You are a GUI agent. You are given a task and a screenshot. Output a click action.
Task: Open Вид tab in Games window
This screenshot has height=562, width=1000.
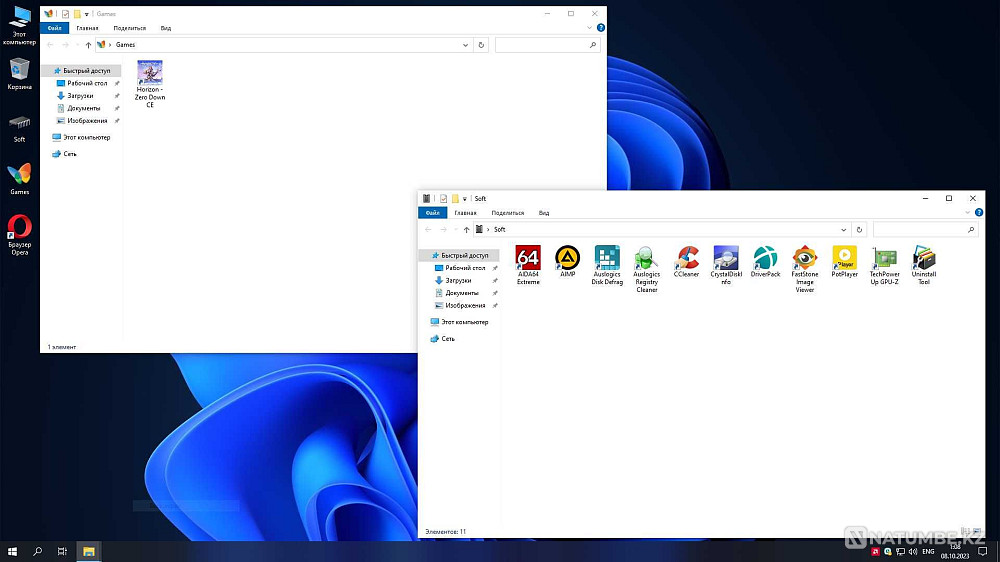coord(166,28)
